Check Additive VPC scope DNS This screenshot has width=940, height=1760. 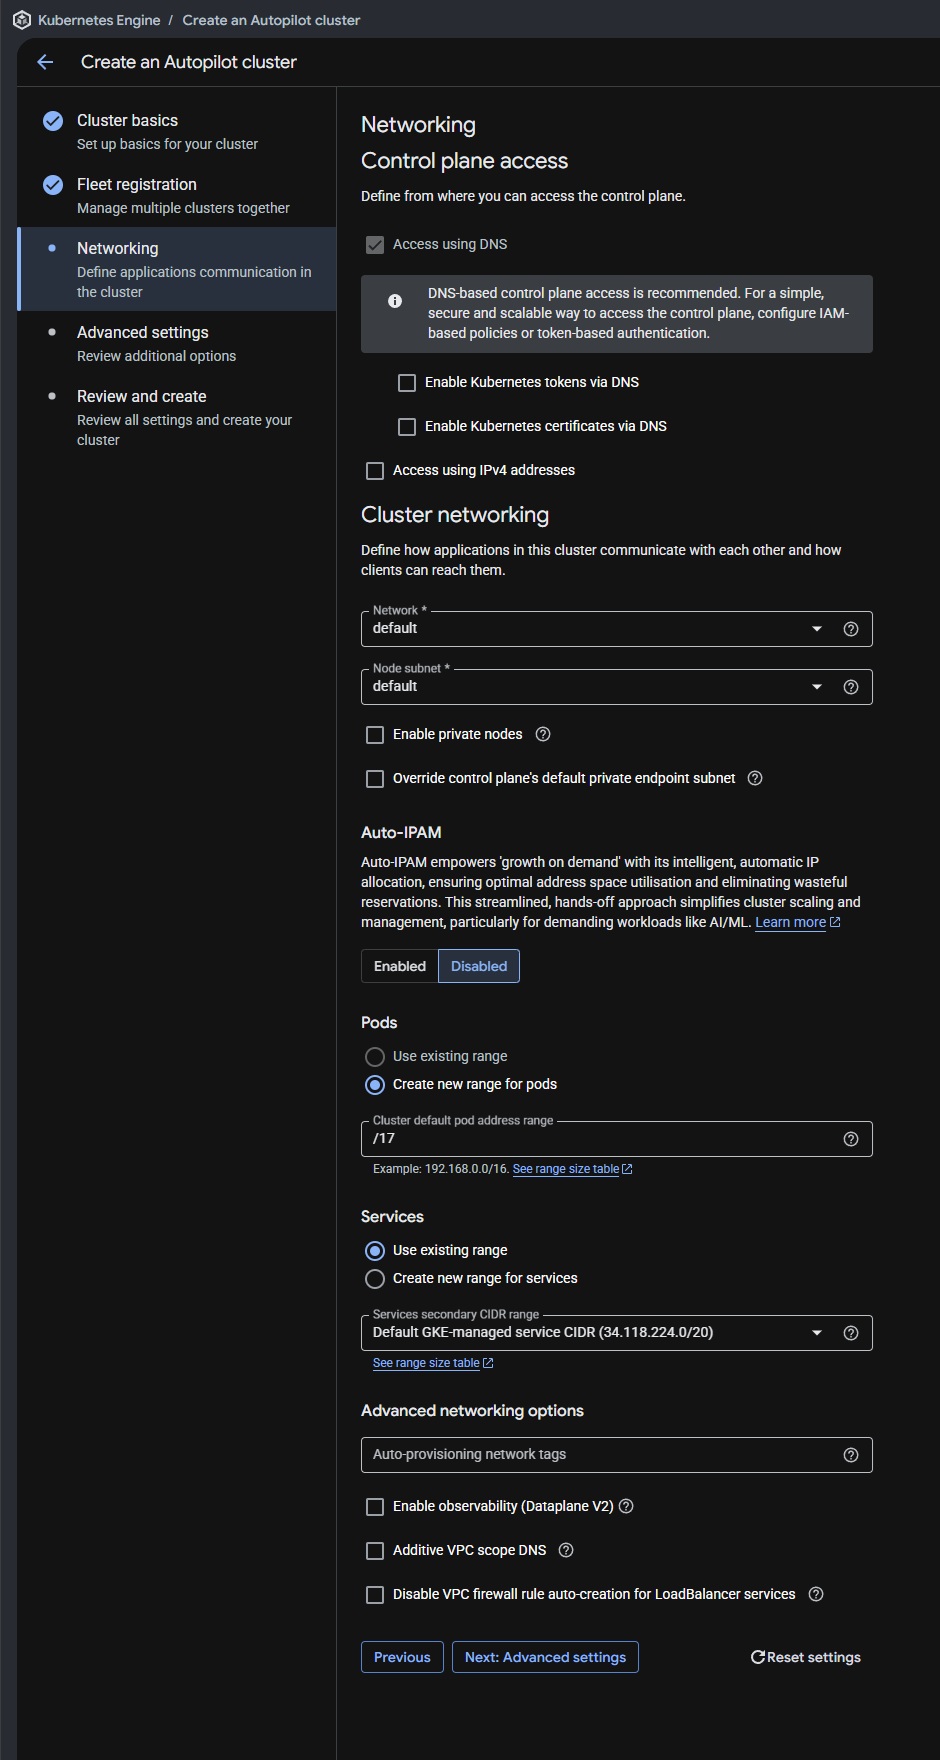tap(375, 1551)
